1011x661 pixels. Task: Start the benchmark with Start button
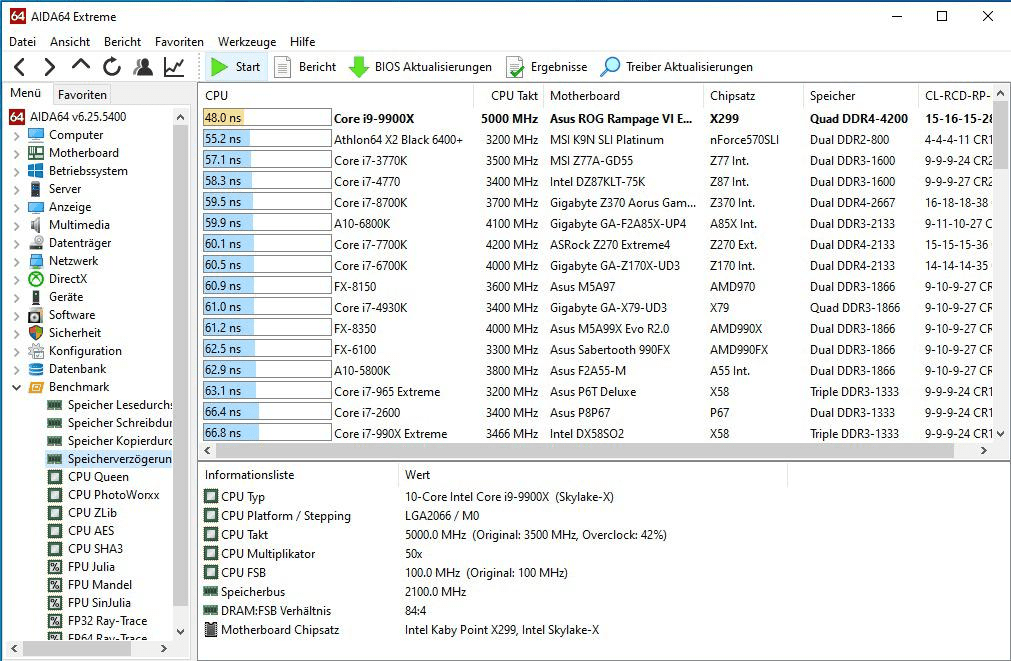[x=236, y=67]
